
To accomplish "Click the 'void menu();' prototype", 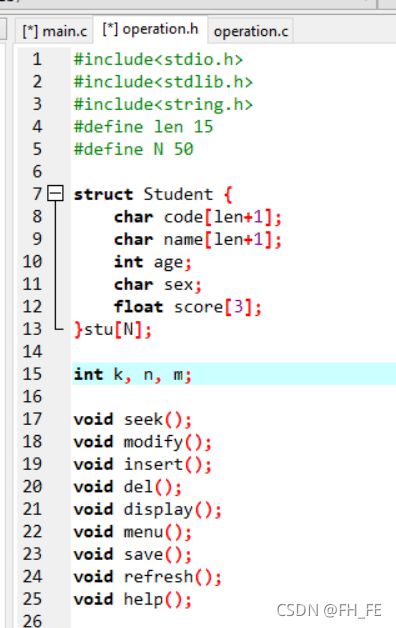I will 133,532.
